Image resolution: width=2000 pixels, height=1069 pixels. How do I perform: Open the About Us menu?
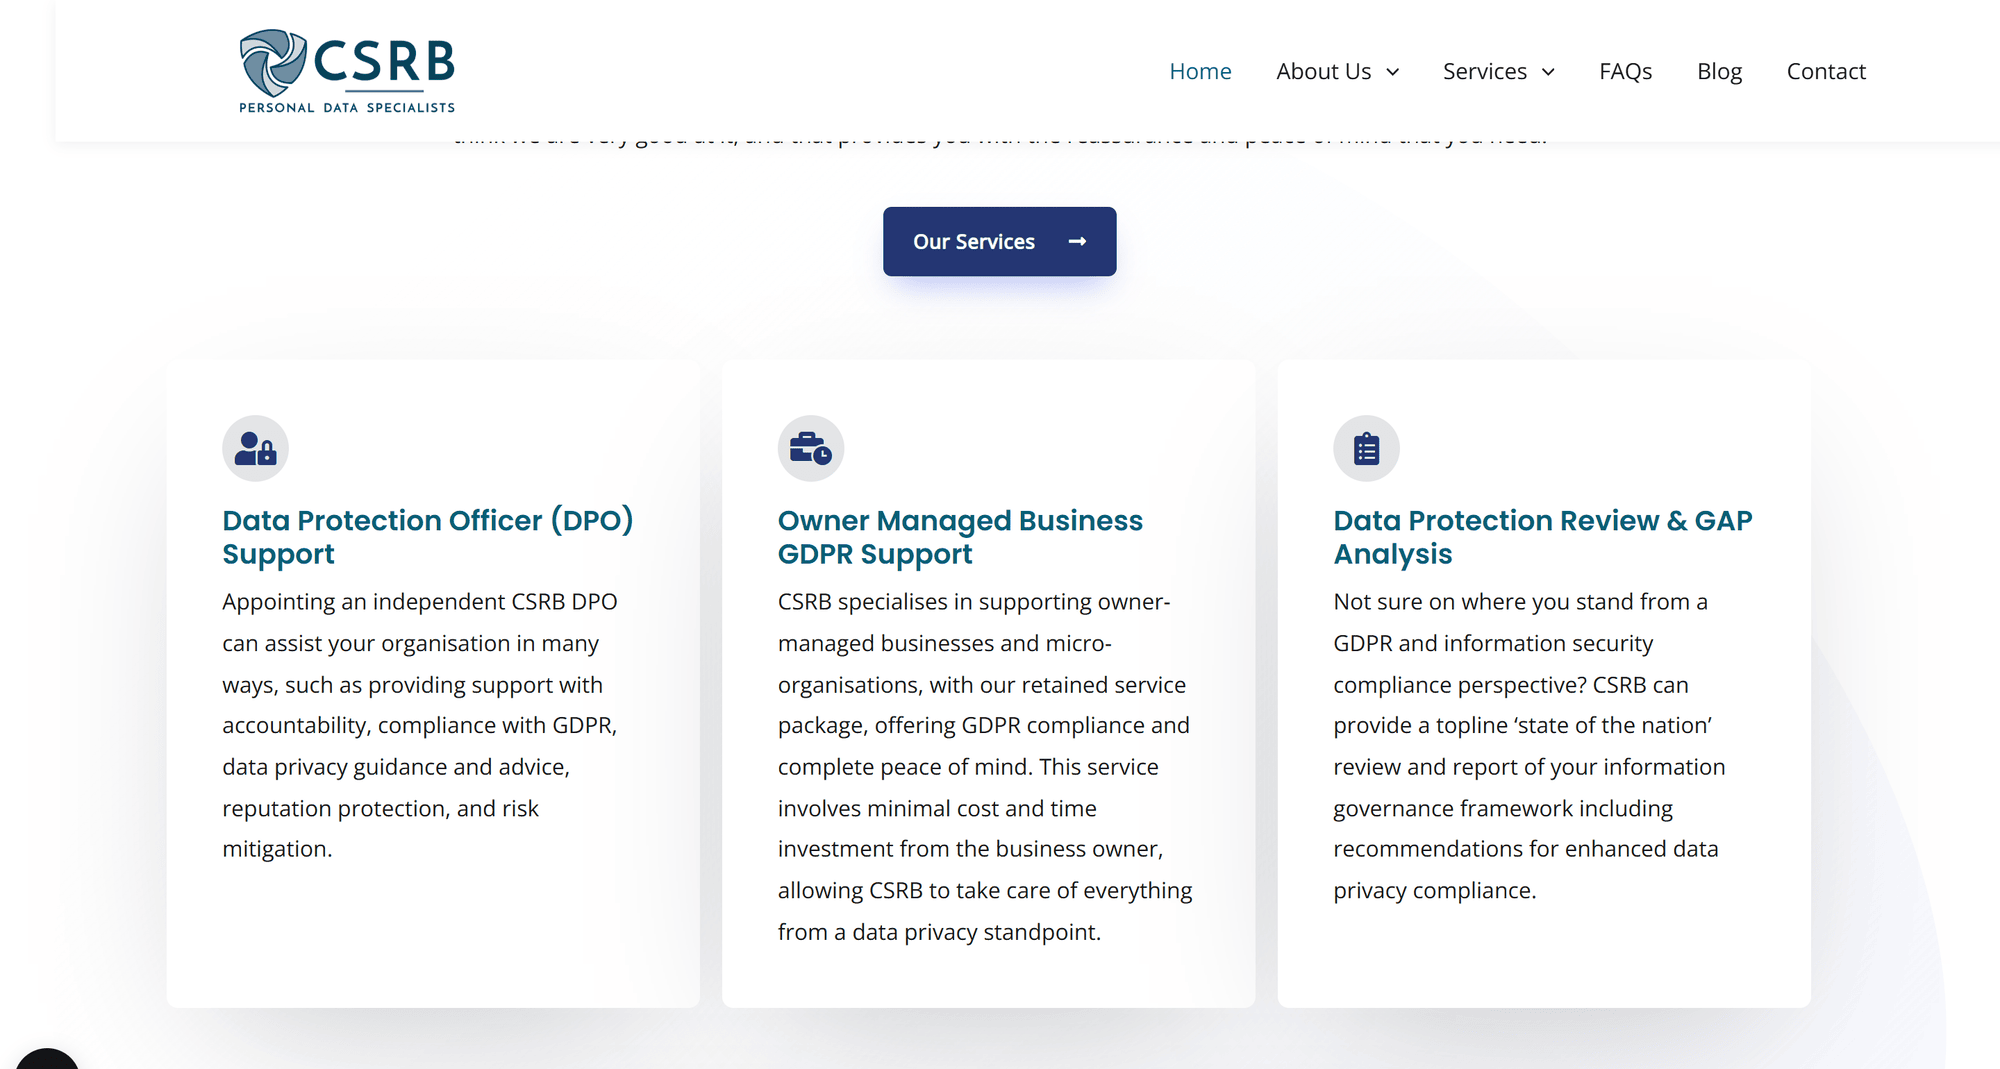(1323, 72)
